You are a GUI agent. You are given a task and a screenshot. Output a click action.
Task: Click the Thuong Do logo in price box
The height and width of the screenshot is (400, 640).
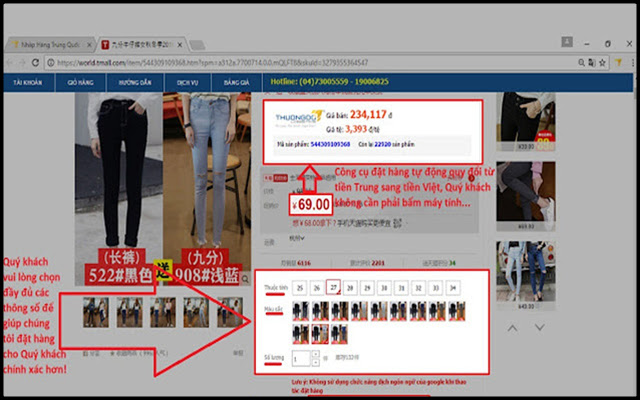tap(300, 118)
